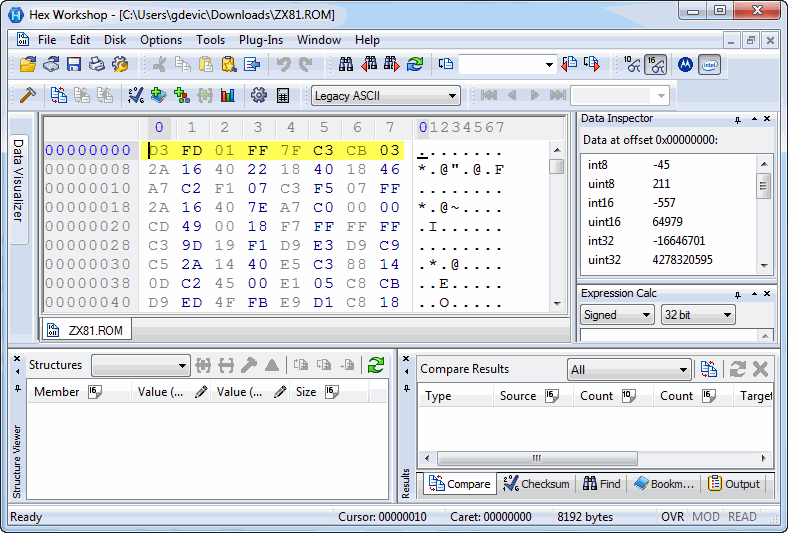Open the All filter dropdown in Compare Results

pyautogui.click(x=629, y=370)
